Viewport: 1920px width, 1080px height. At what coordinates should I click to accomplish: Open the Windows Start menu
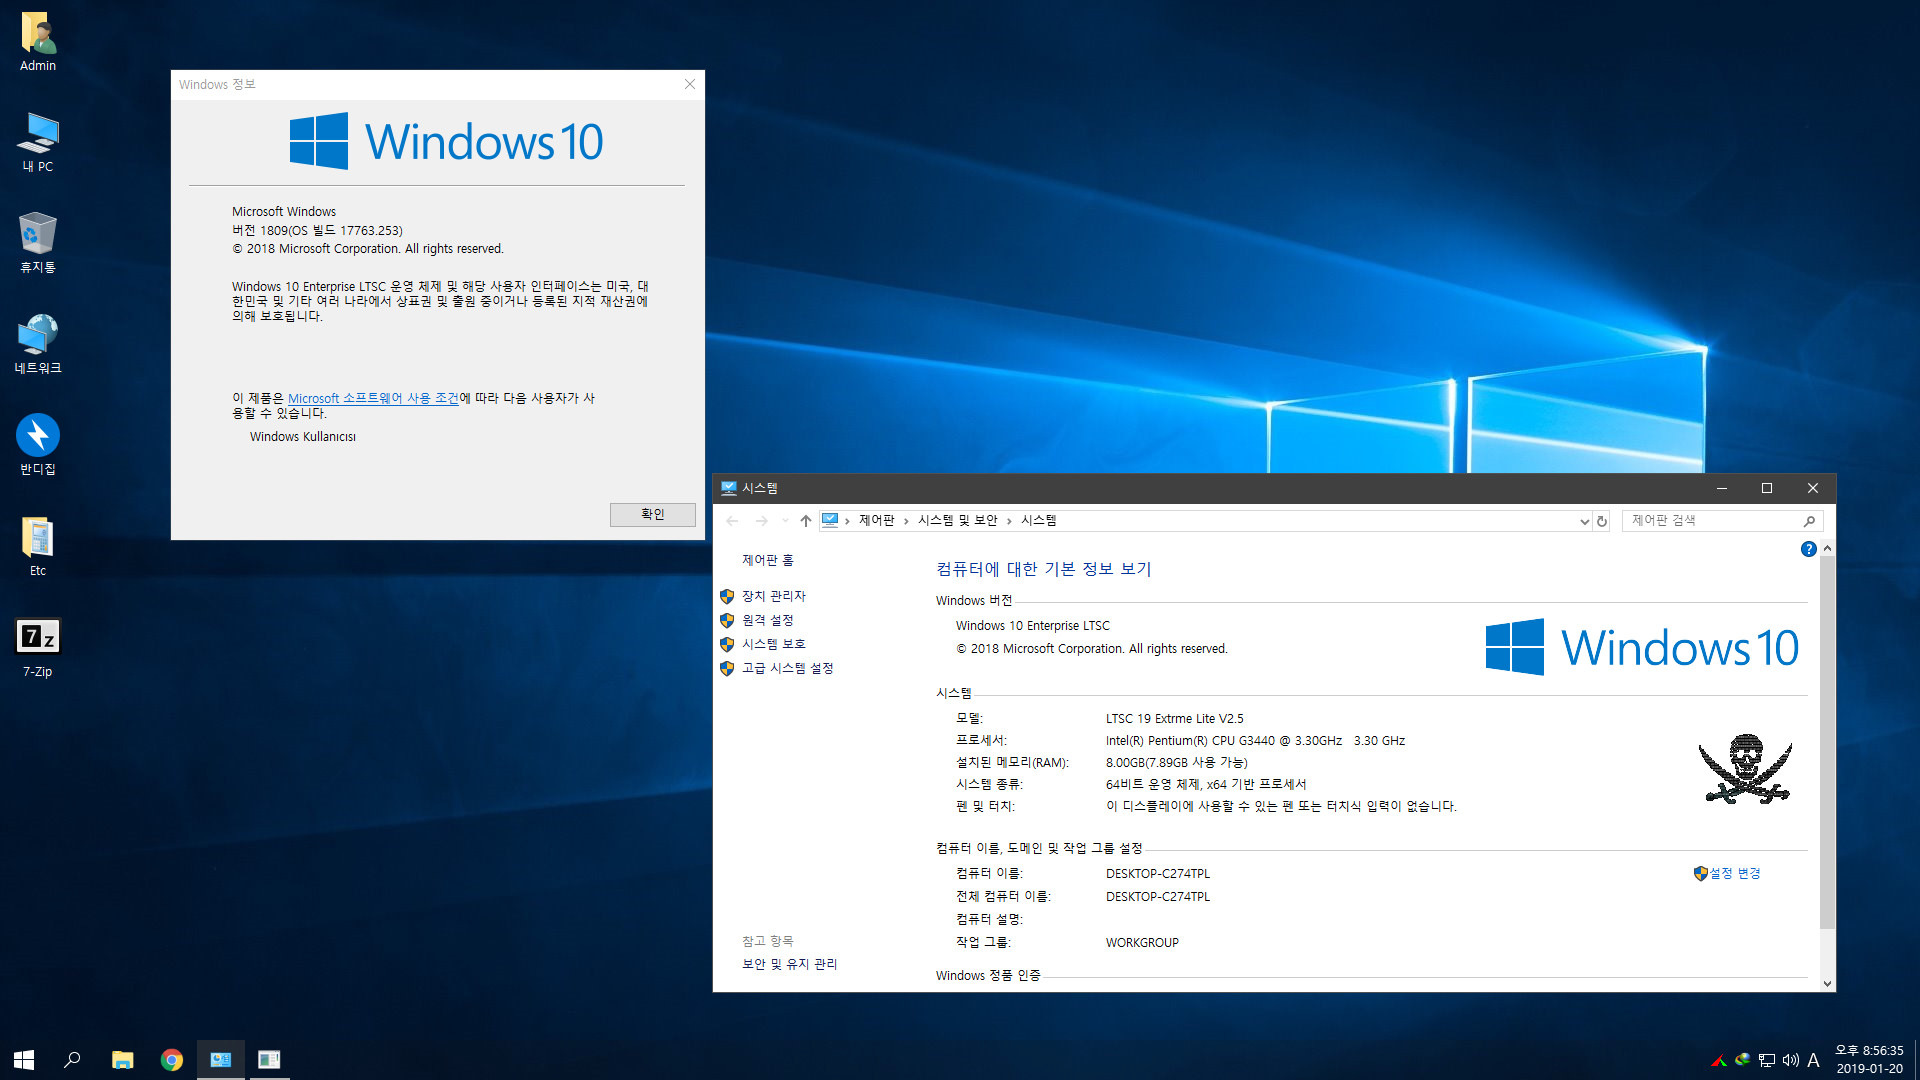[x=24, y=1059]
